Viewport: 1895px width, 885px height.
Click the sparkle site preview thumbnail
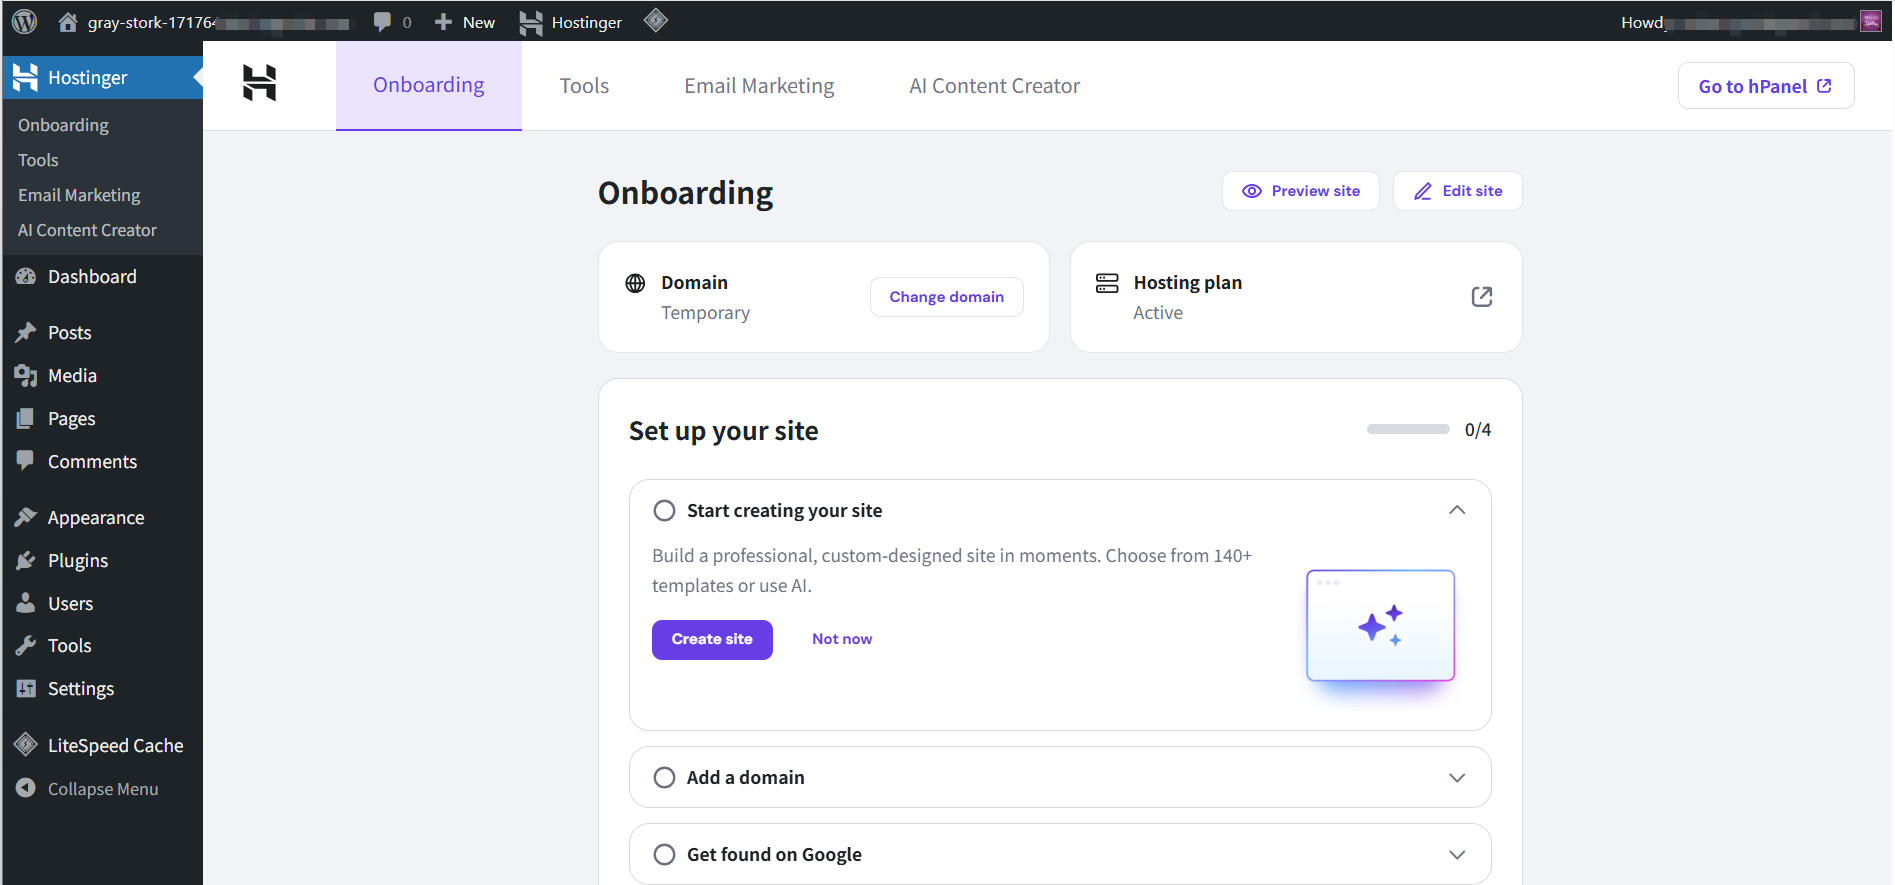[x=1380, y=626]
